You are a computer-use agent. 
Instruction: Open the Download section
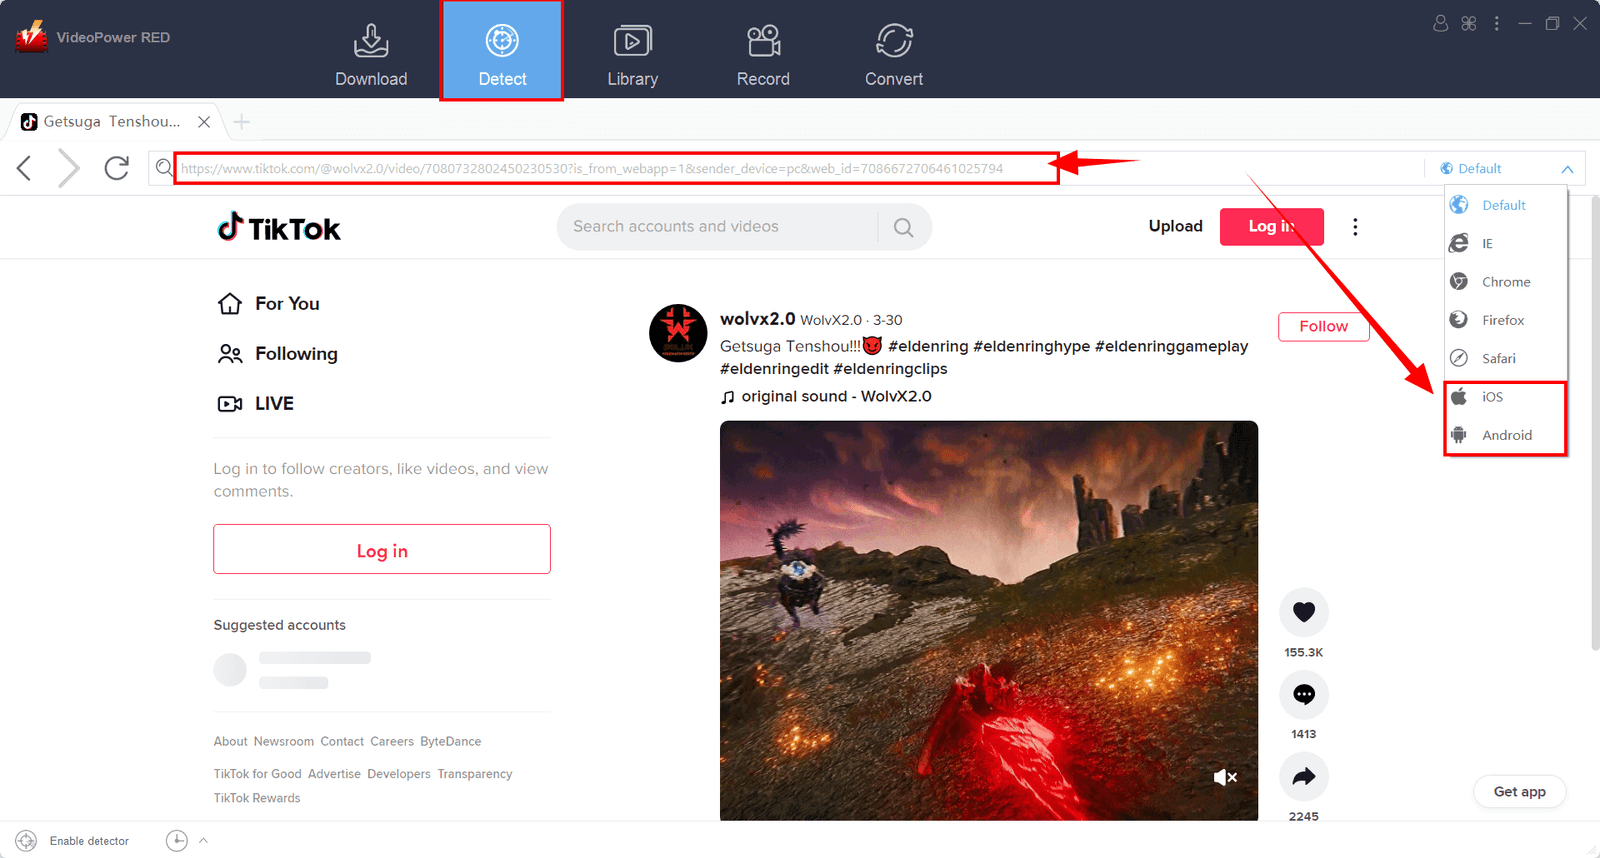371,56
